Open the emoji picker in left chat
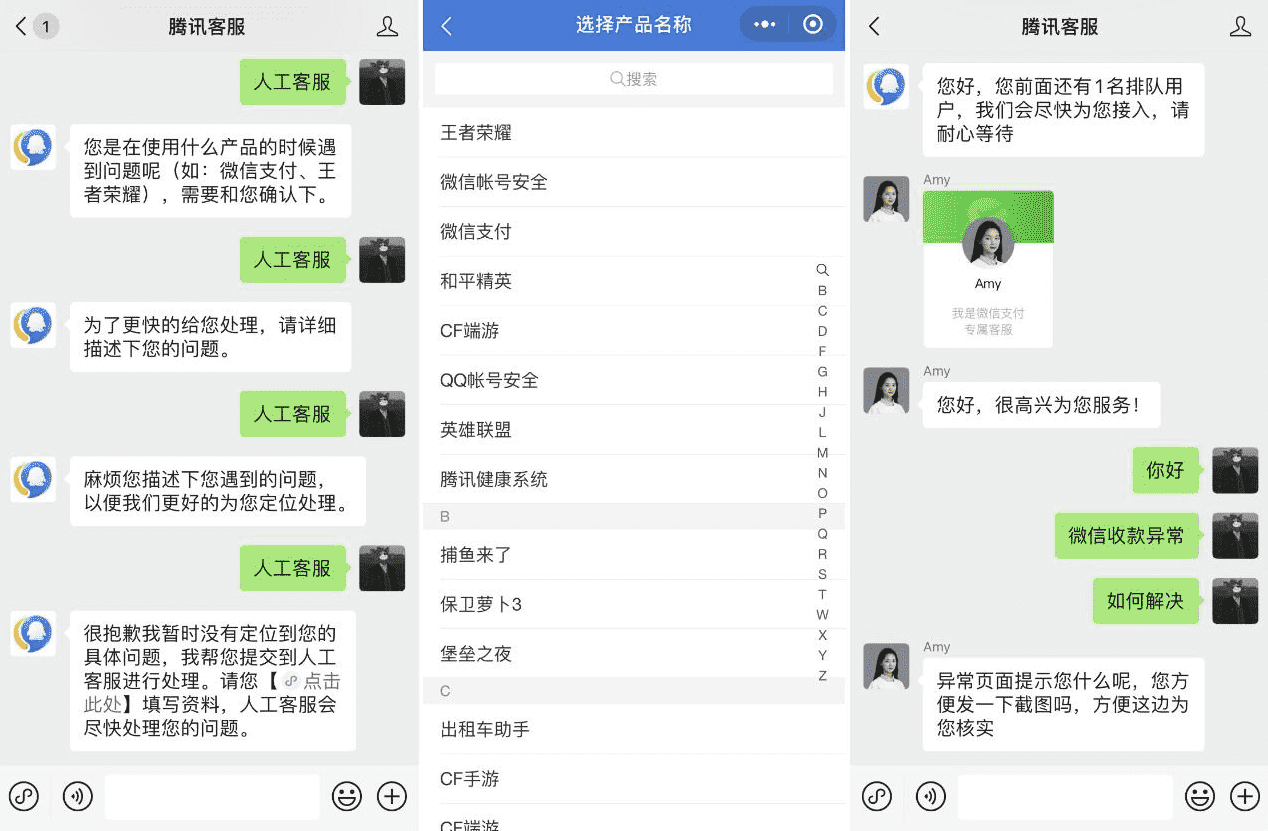This screenshot has width=1268, height=831. click(x=347, y=796)
